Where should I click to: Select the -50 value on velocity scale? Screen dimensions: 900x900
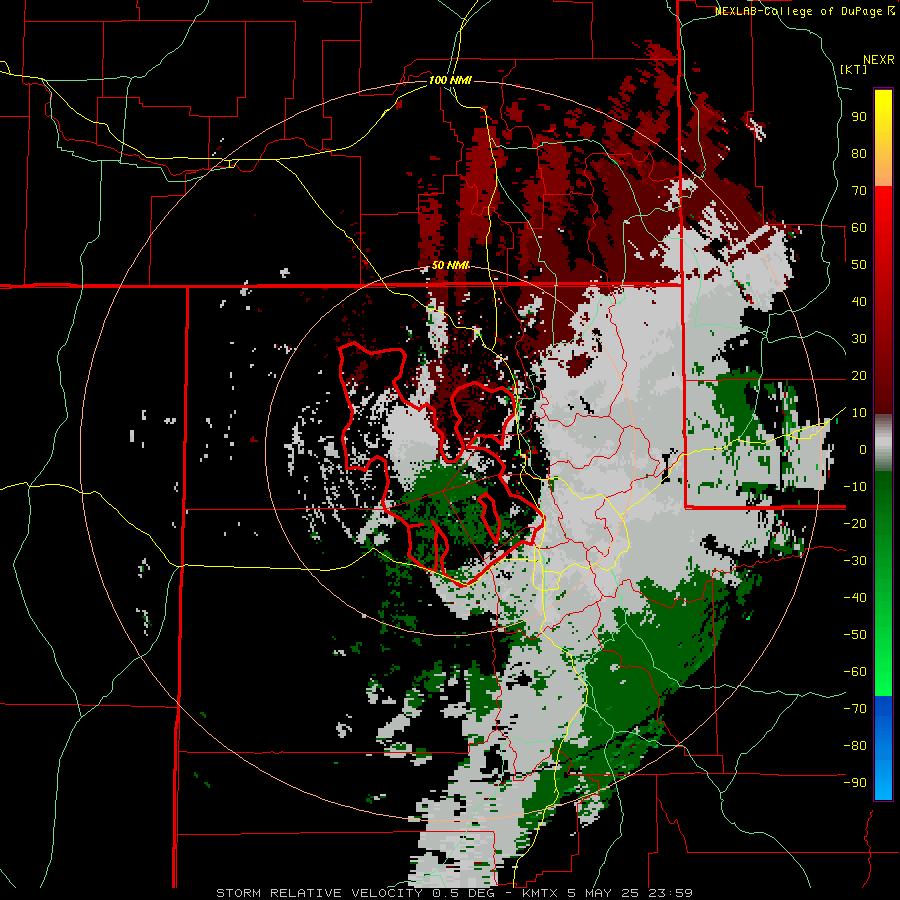(x=855, y=634)
